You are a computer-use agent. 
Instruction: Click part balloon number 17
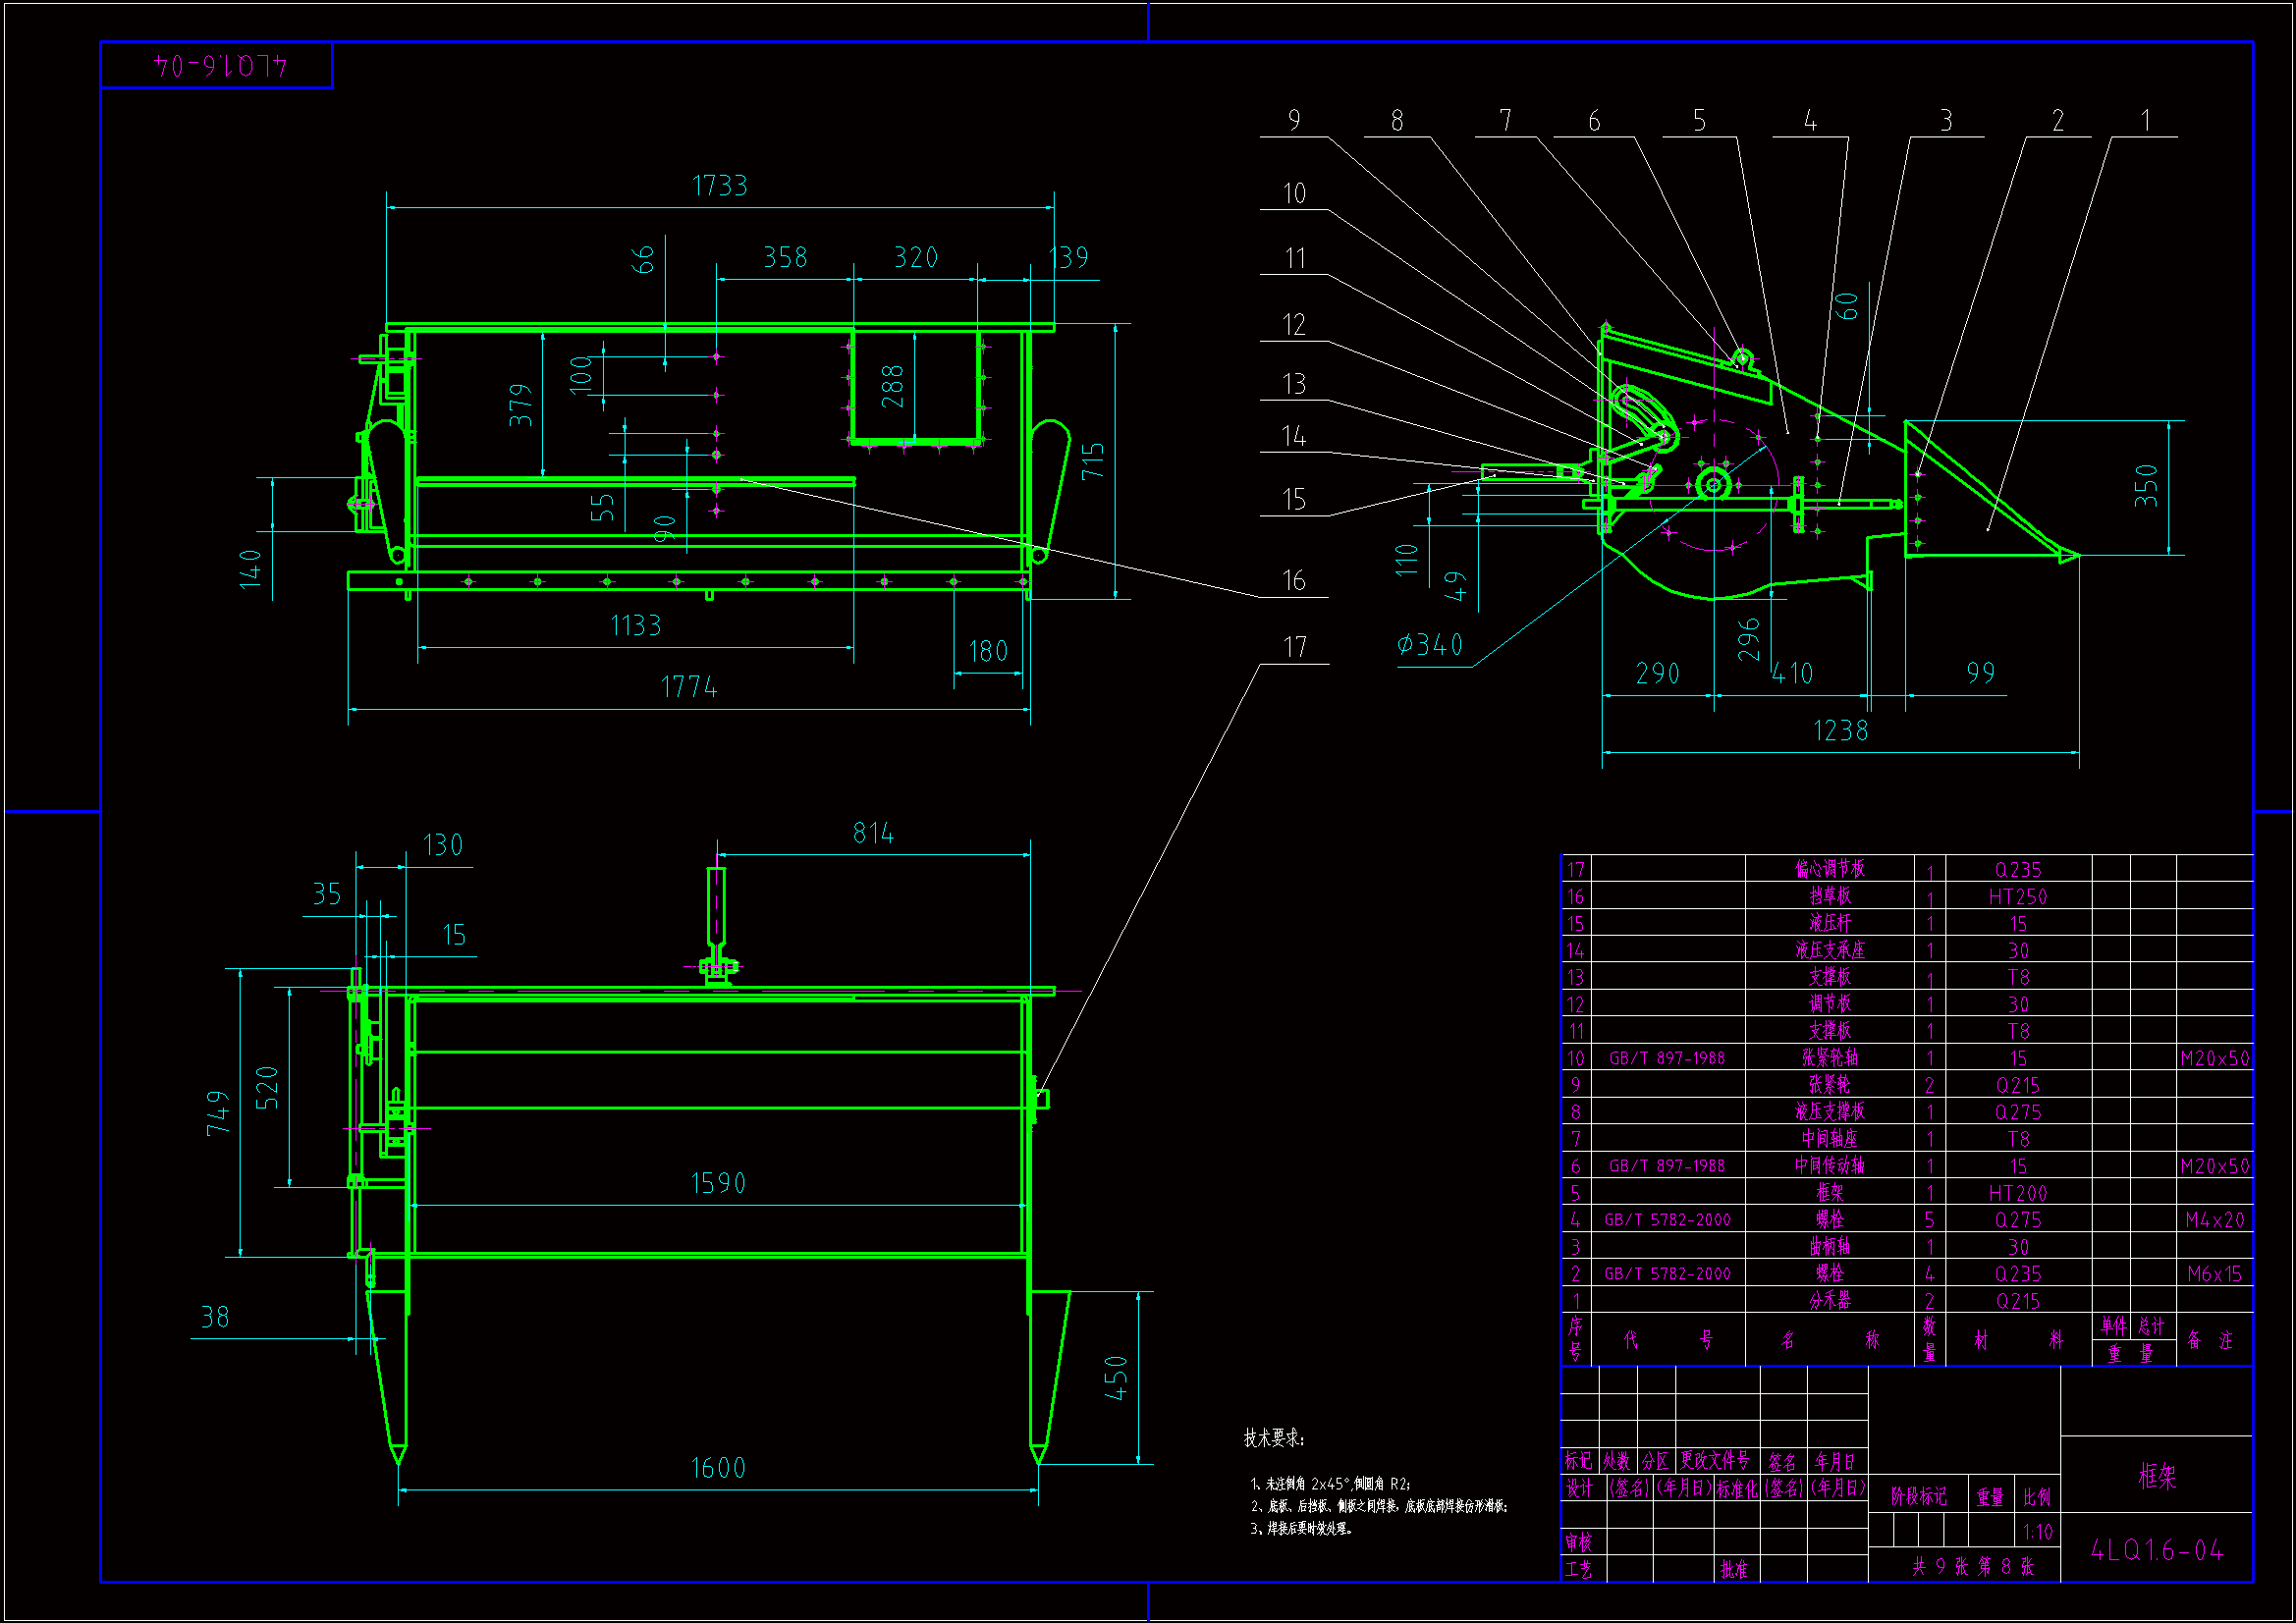click(x=1294, y=648)
